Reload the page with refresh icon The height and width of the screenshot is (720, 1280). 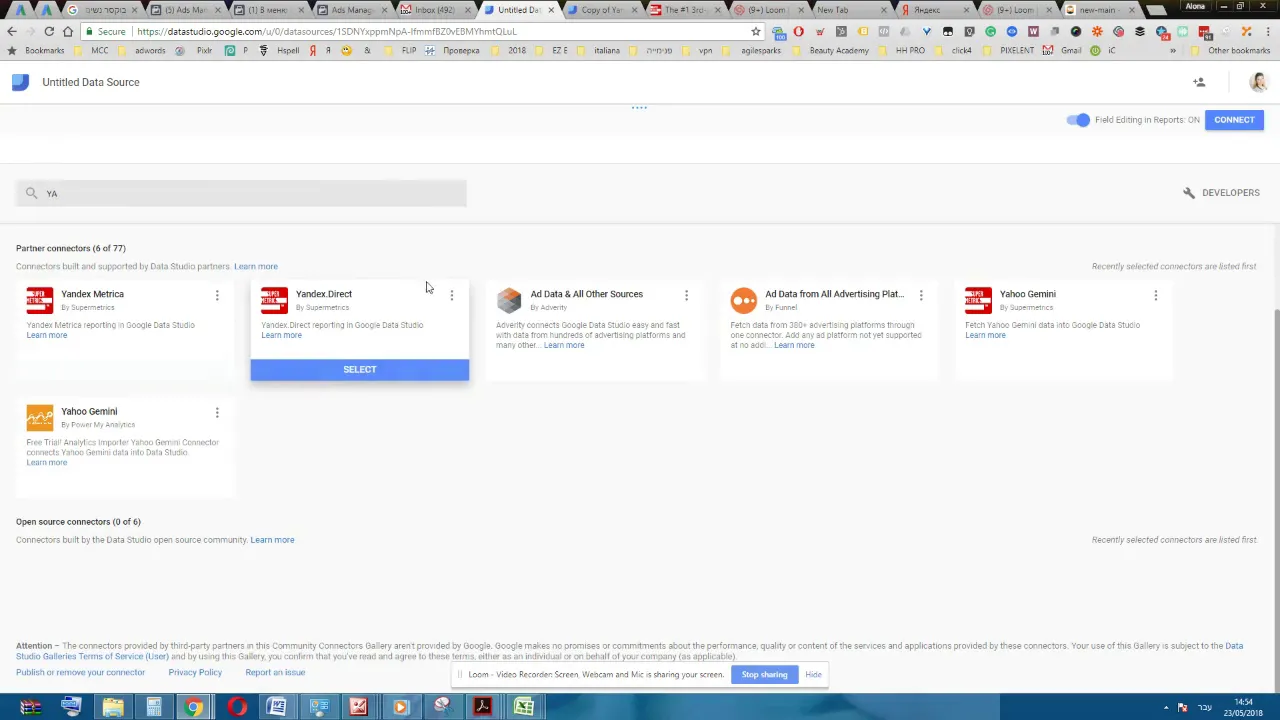coord(49,31)
